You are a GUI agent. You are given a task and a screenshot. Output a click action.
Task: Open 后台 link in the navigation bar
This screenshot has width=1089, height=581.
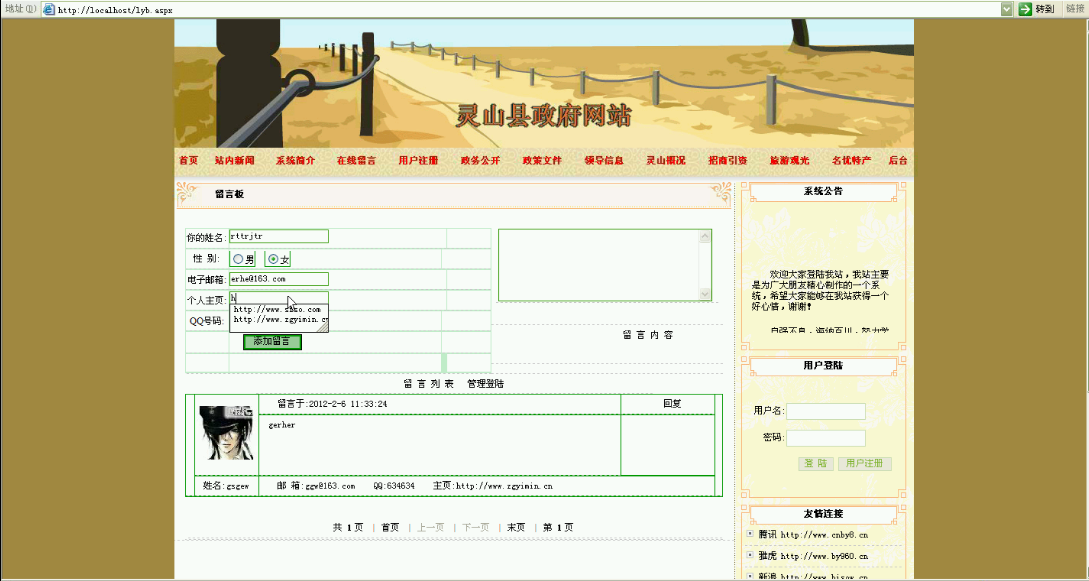pyautogui.click(x=898, y=160)
